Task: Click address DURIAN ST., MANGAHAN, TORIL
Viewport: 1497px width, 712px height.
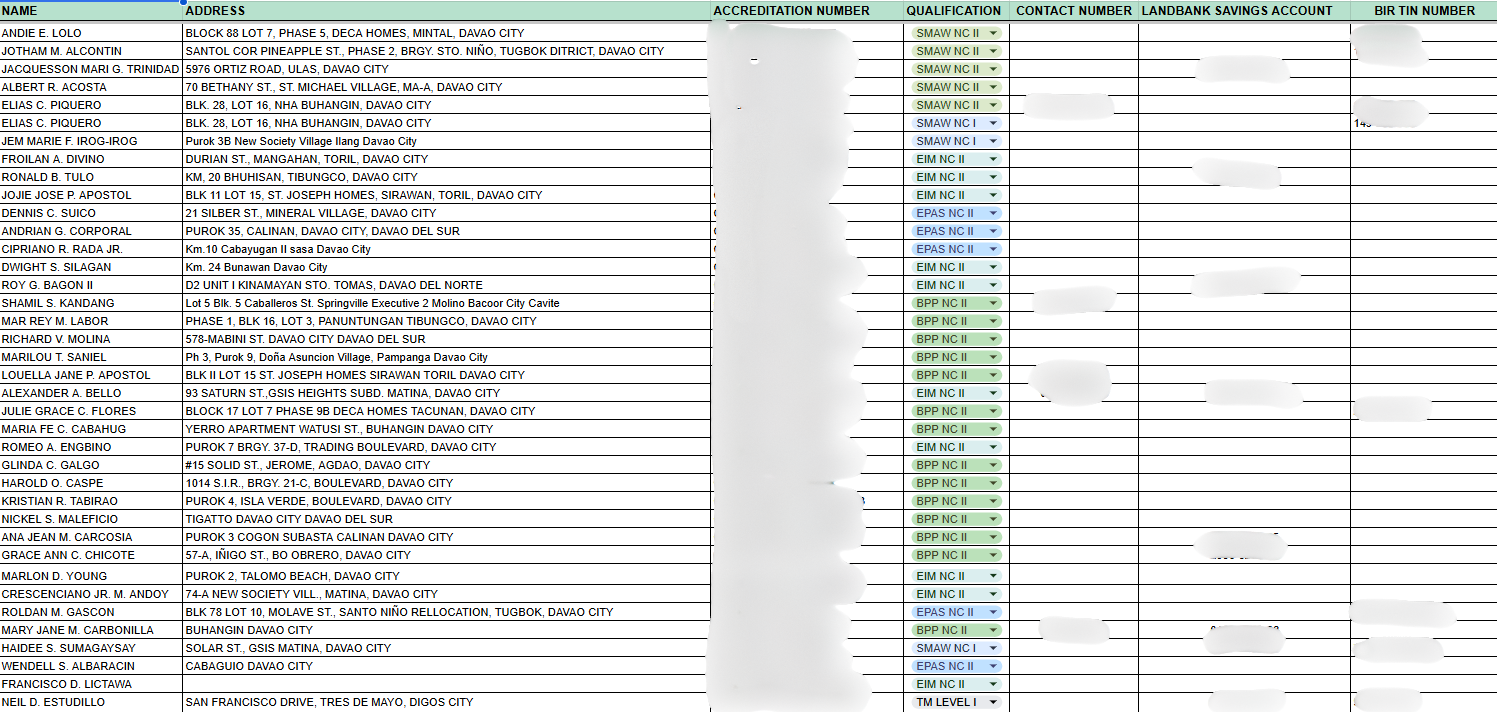Action: (x=446, y=159)
